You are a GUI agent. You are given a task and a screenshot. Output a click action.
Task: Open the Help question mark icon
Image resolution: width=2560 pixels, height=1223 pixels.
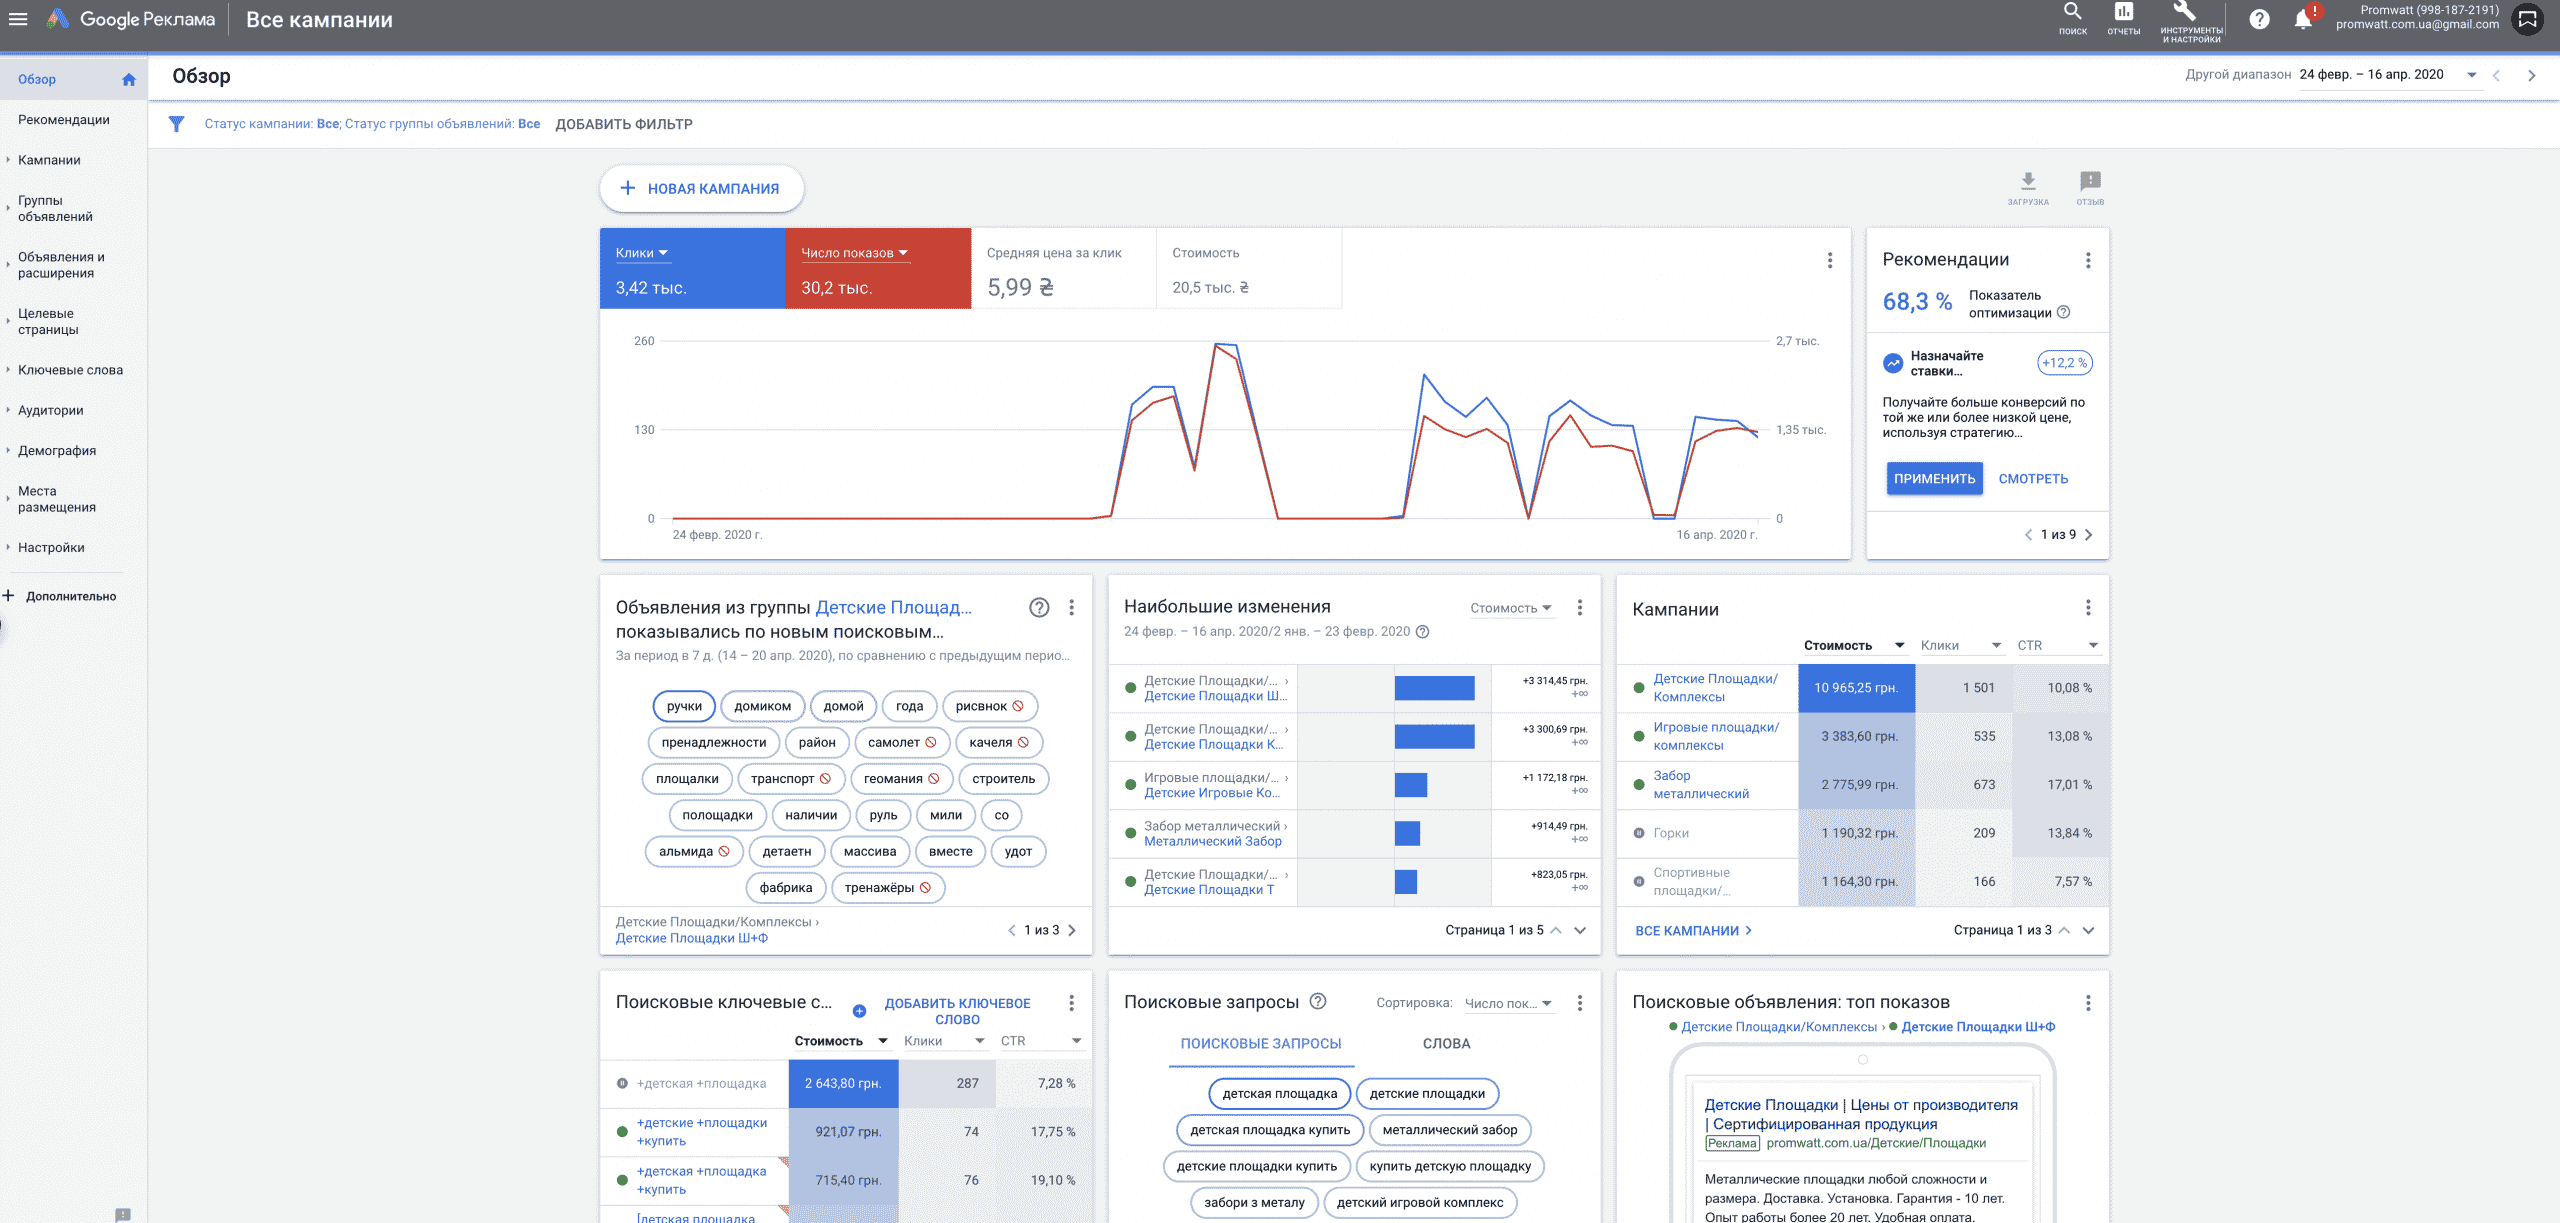pyautogui.click(x=2259, y=19)
